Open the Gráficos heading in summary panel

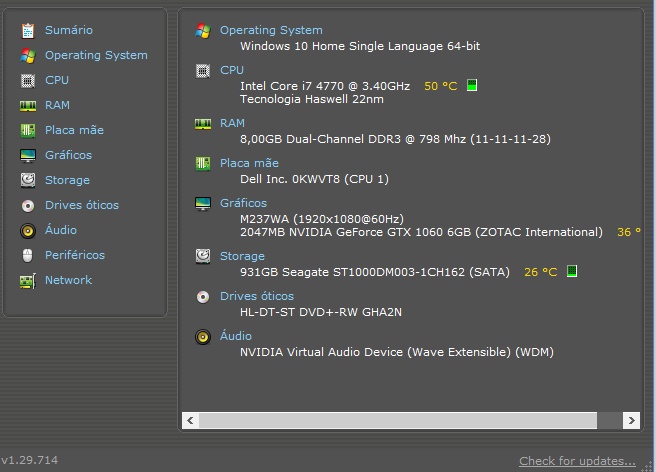tap(243, 203)
